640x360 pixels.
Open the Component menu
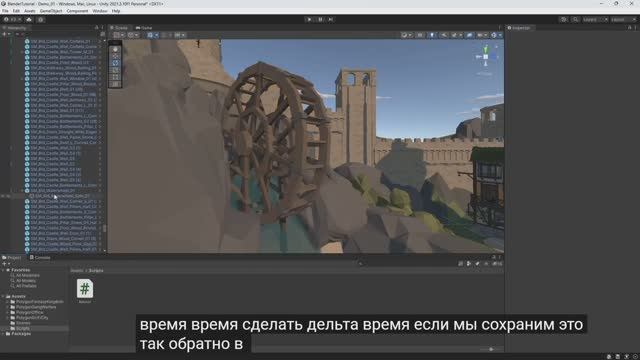coord(77,11)
